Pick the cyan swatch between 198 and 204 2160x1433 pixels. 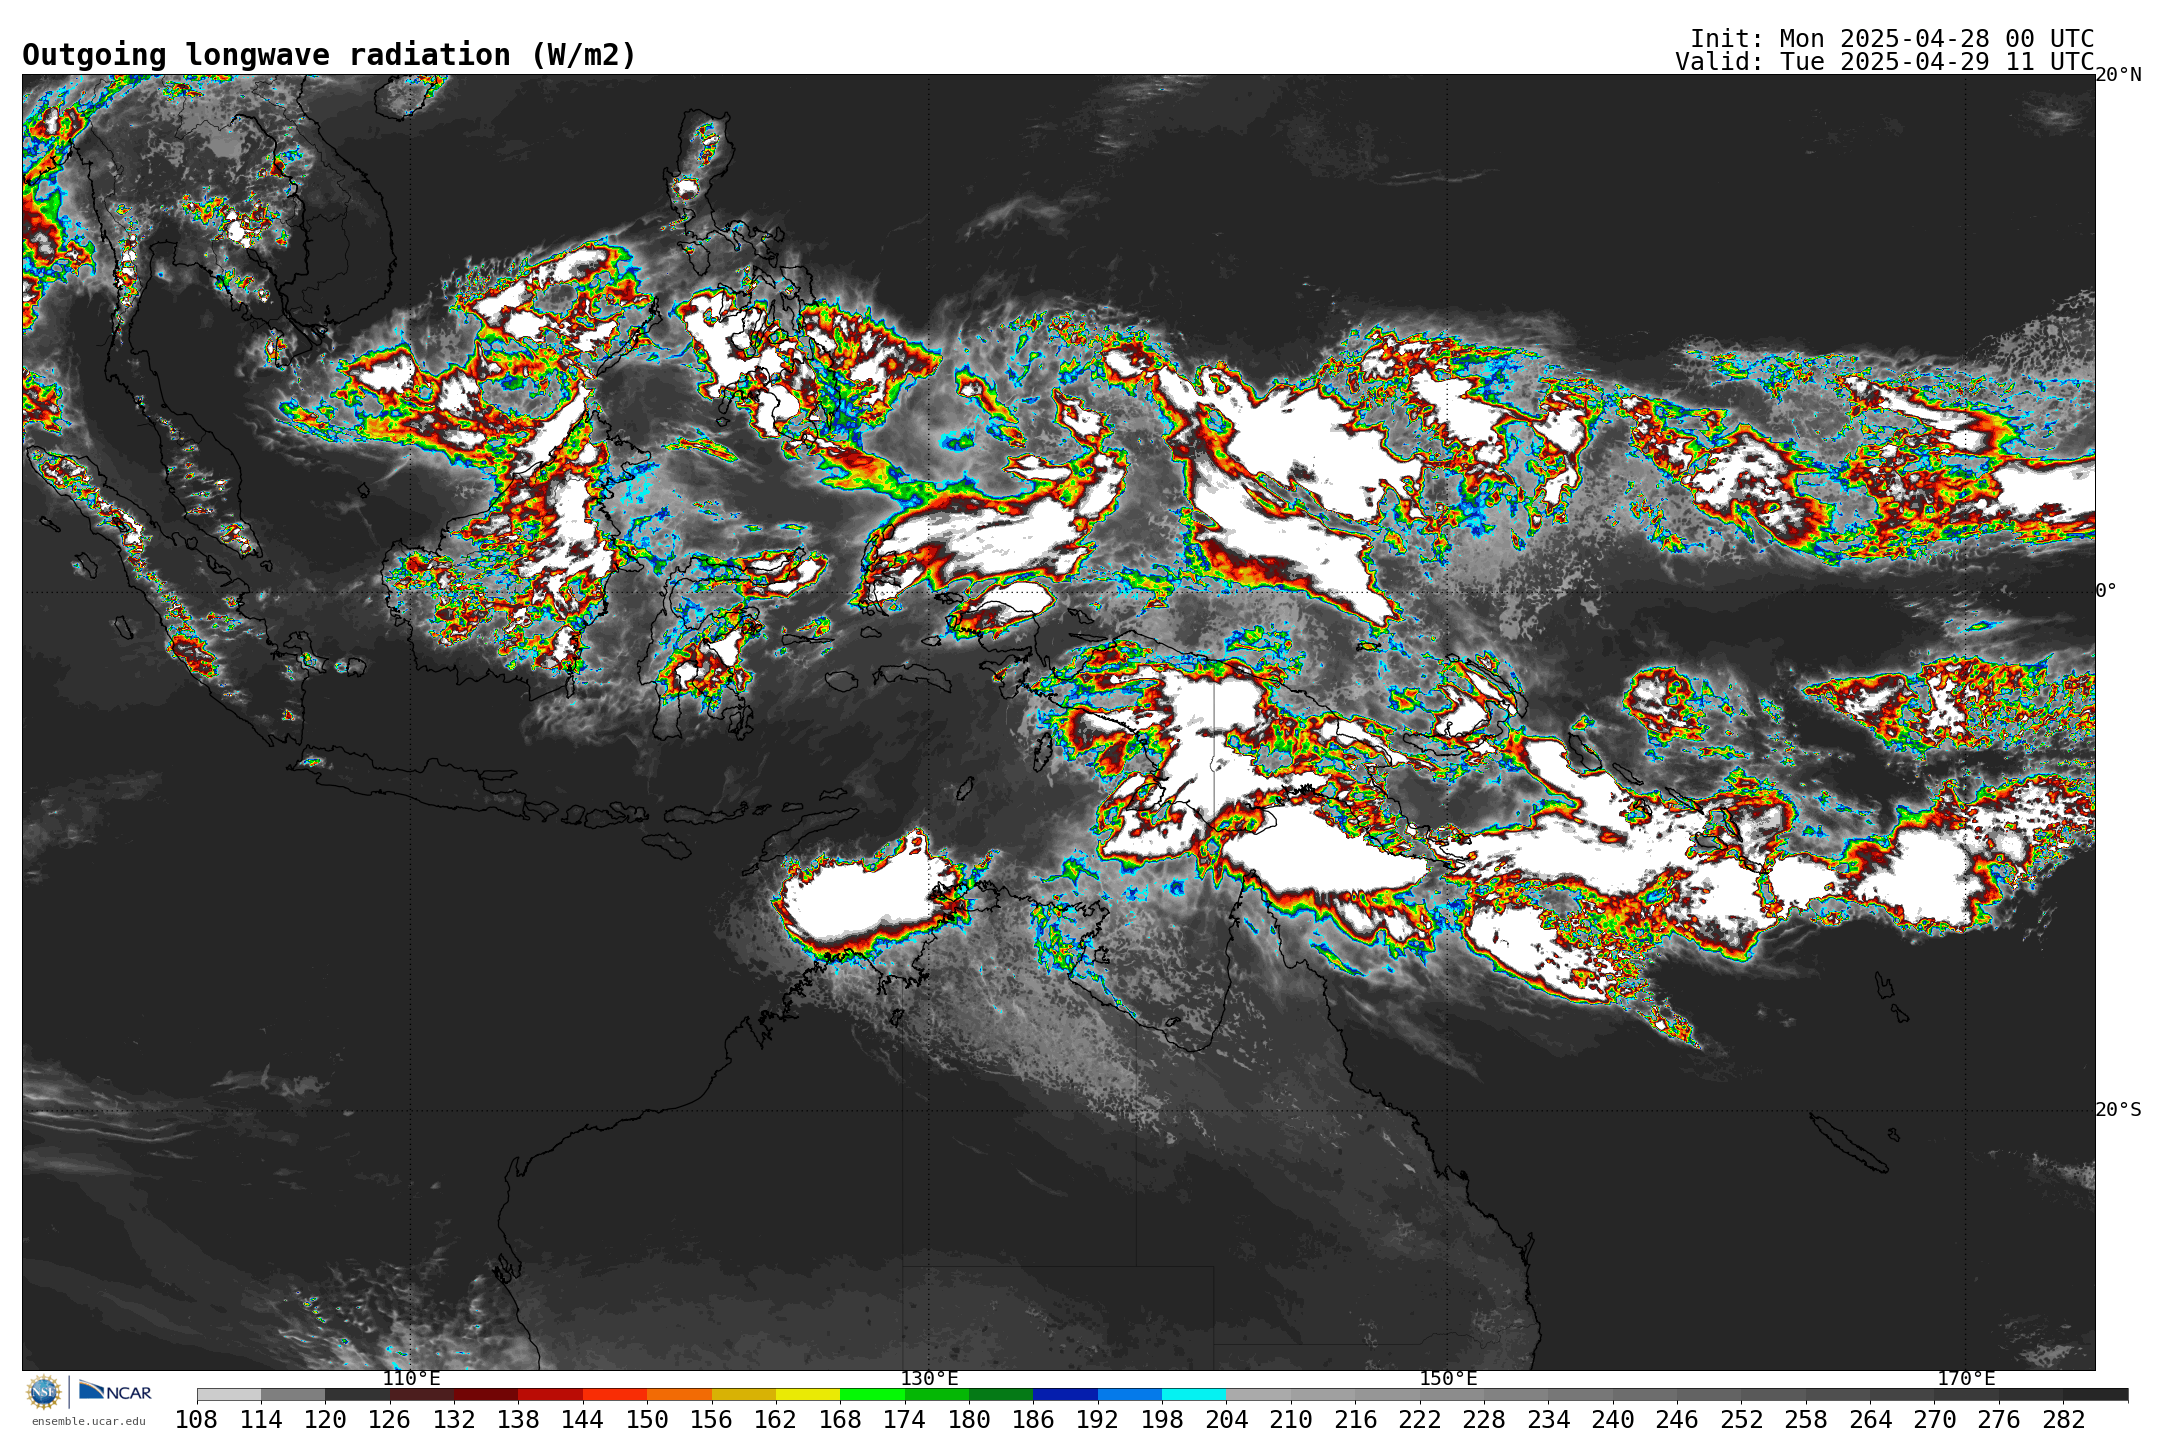point(1193,1394)
